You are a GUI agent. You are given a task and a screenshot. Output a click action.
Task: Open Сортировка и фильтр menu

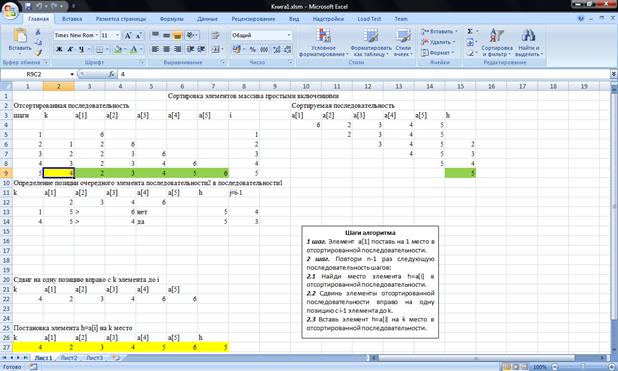click(496, 43)
